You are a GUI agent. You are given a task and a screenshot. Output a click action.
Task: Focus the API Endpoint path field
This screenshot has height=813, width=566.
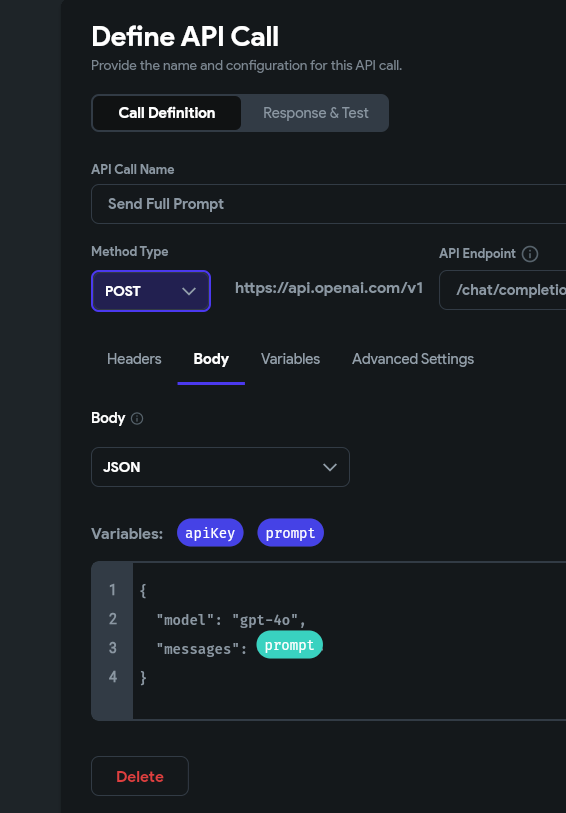pos(503,290)
